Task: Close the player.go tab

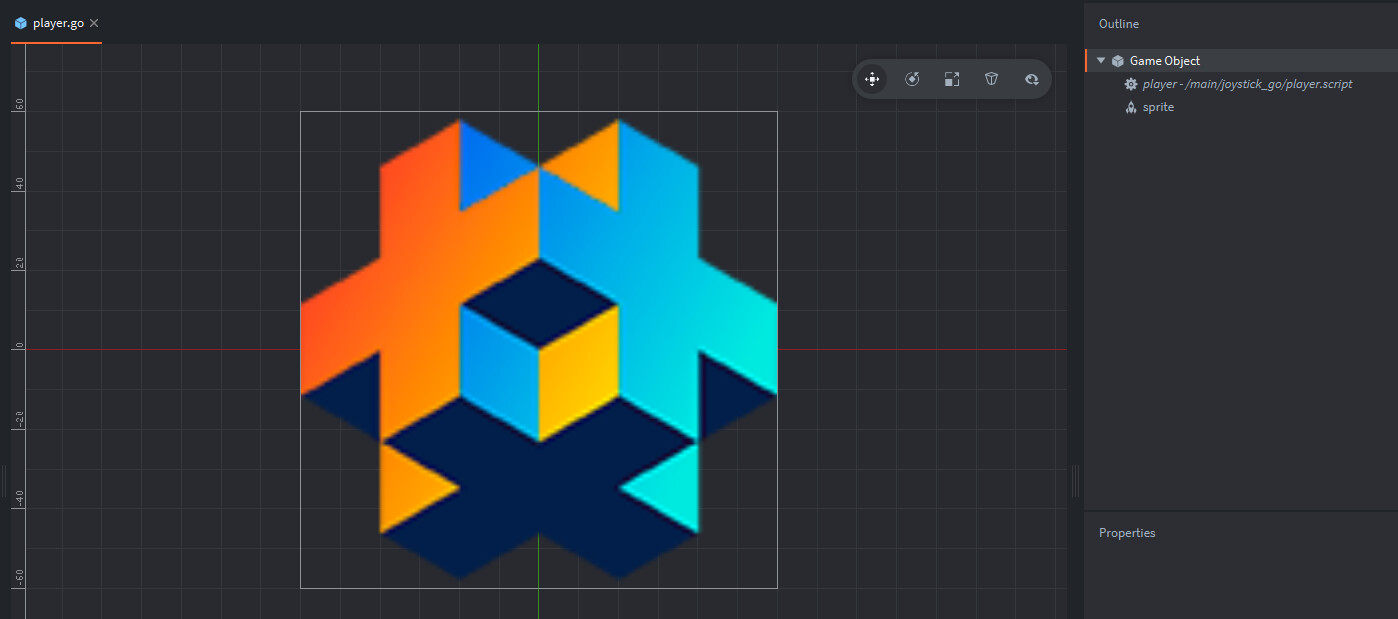Action: point(94,23)
